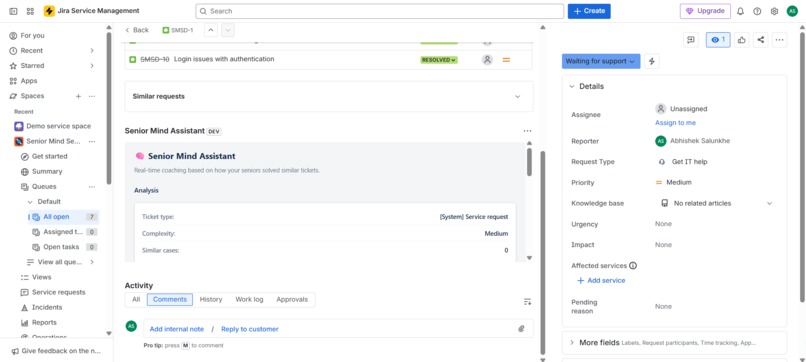Click the Senior Mind Assistant panel scrollbar
The width and height of the screenshot is (806, 362).
(529, 162)
